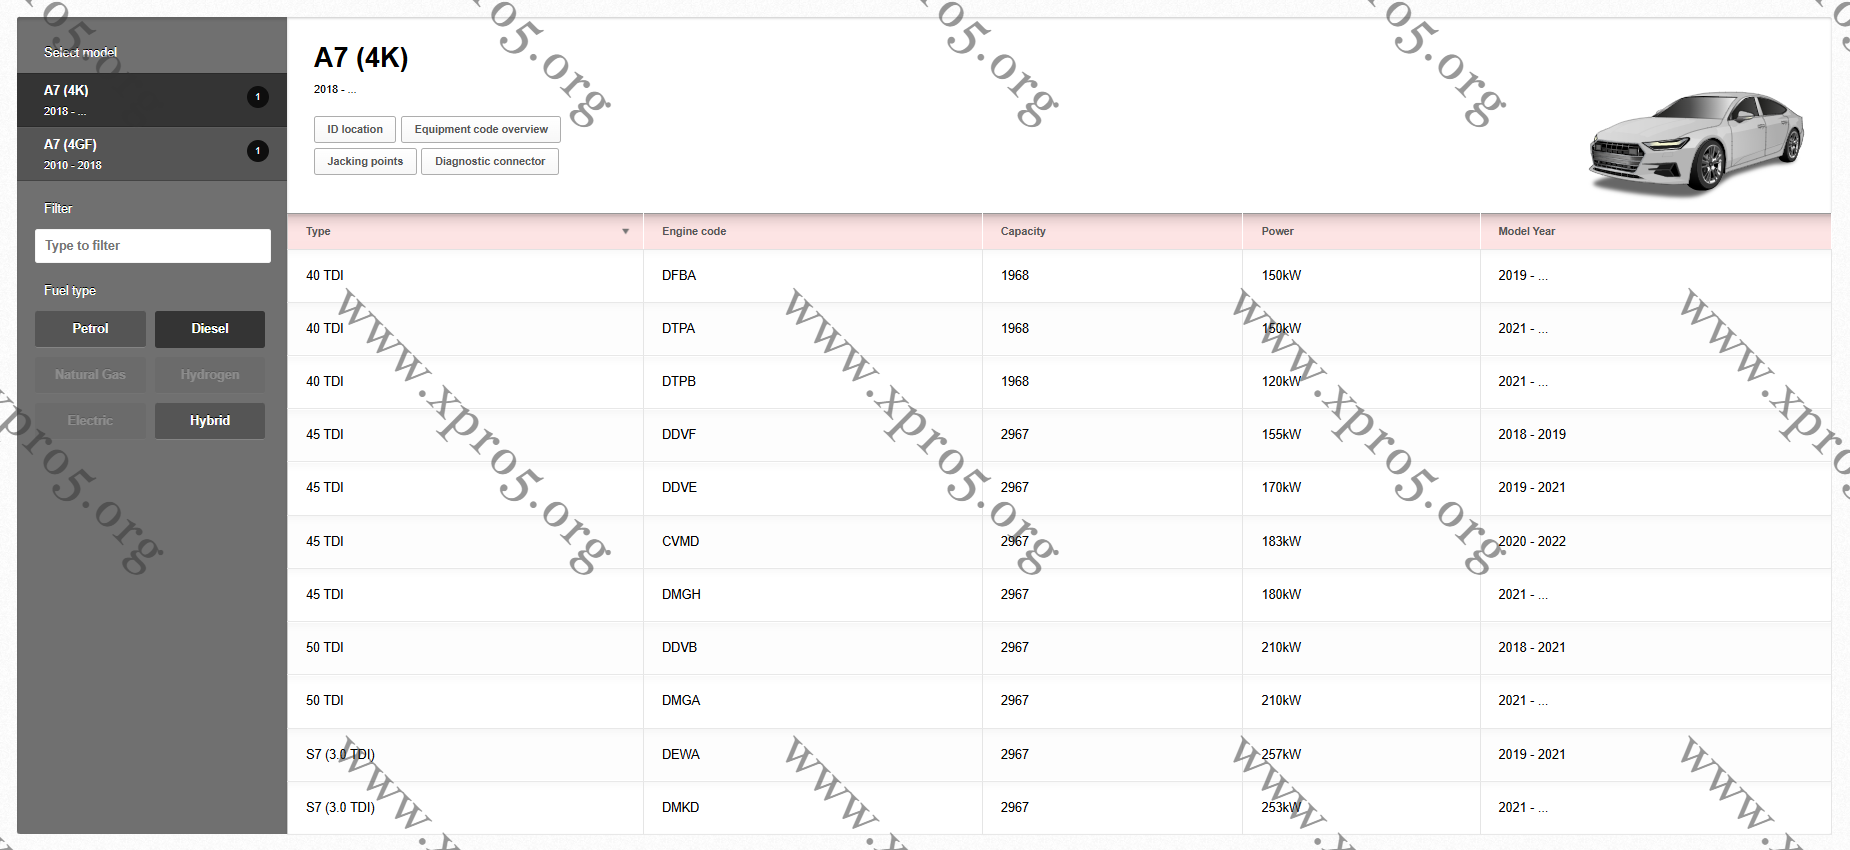The width and height of the screenshot is (1850, 850).
Task: Open ID location
Action: pos(355,129)
